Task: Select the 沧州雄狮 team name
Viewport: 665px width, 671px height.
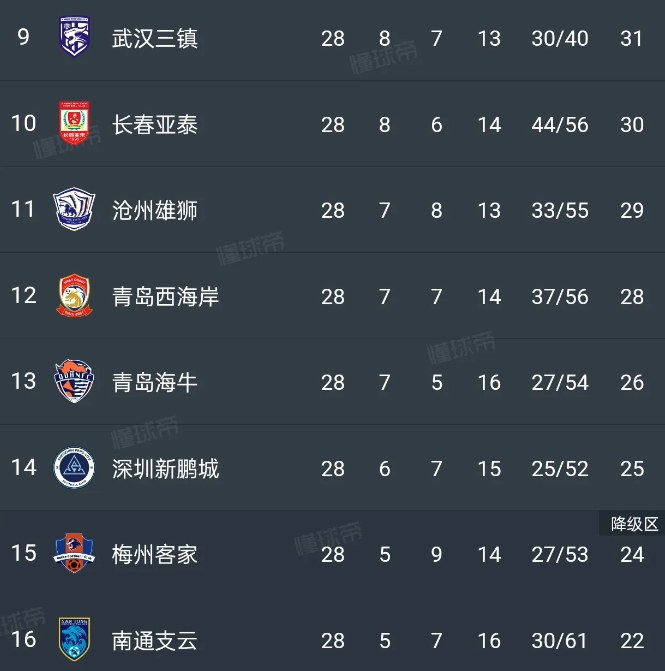Action: point(154,211)
